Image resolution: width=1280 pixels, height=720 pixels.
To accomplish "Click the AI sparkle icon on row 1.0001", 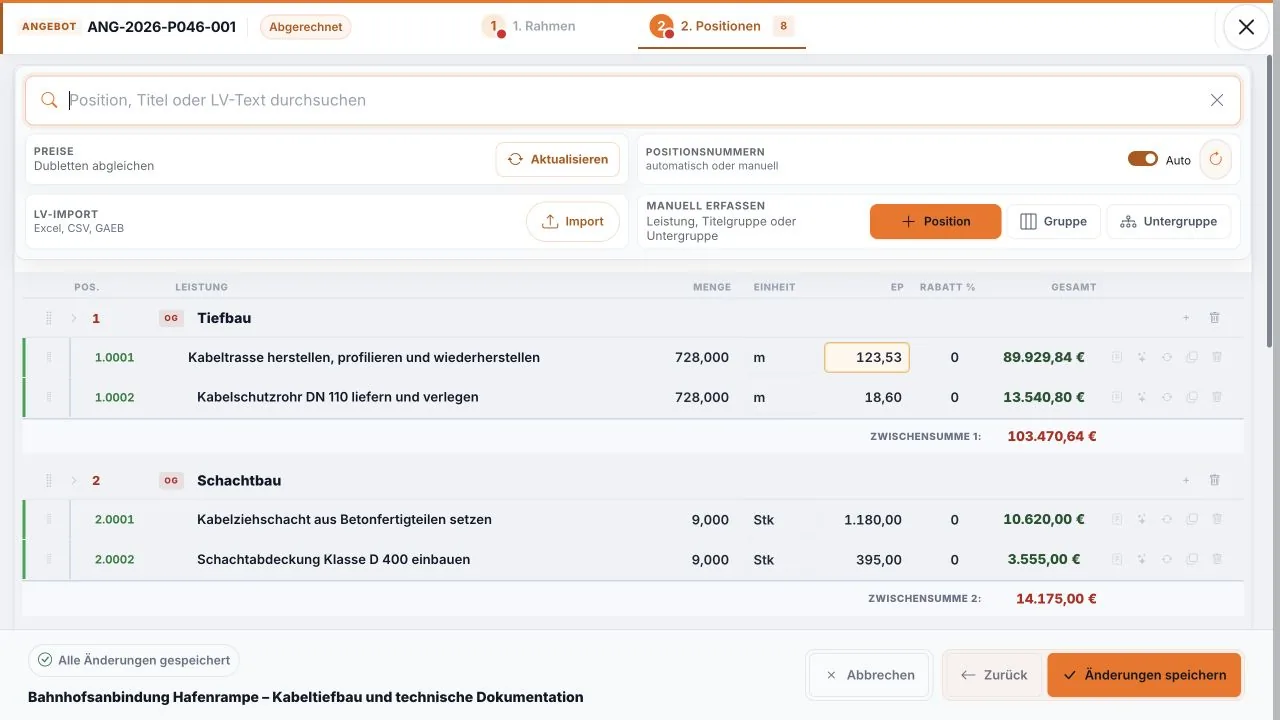I will tap(1142, 357).
